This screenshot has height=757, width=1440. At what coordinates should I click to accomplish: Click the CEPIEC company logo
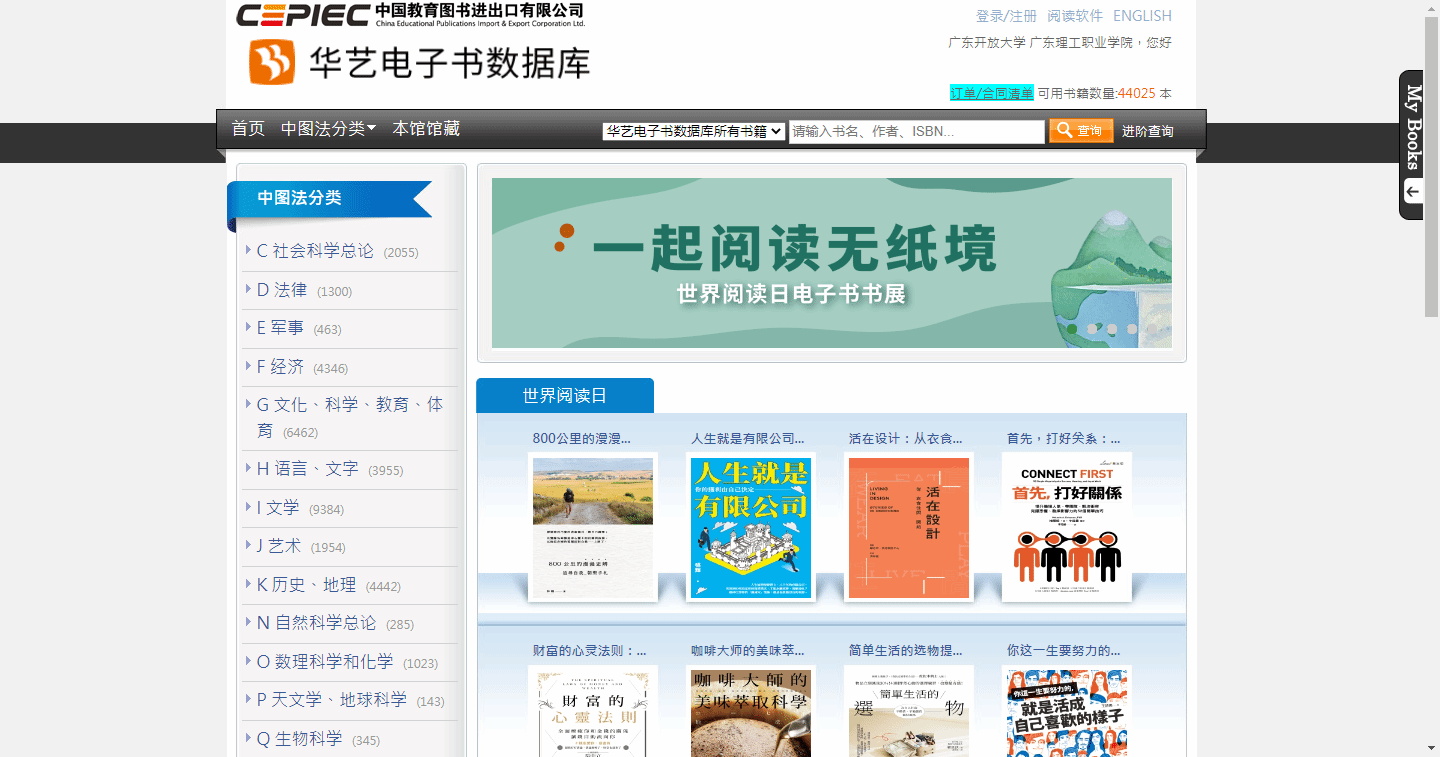coord(410,14)
